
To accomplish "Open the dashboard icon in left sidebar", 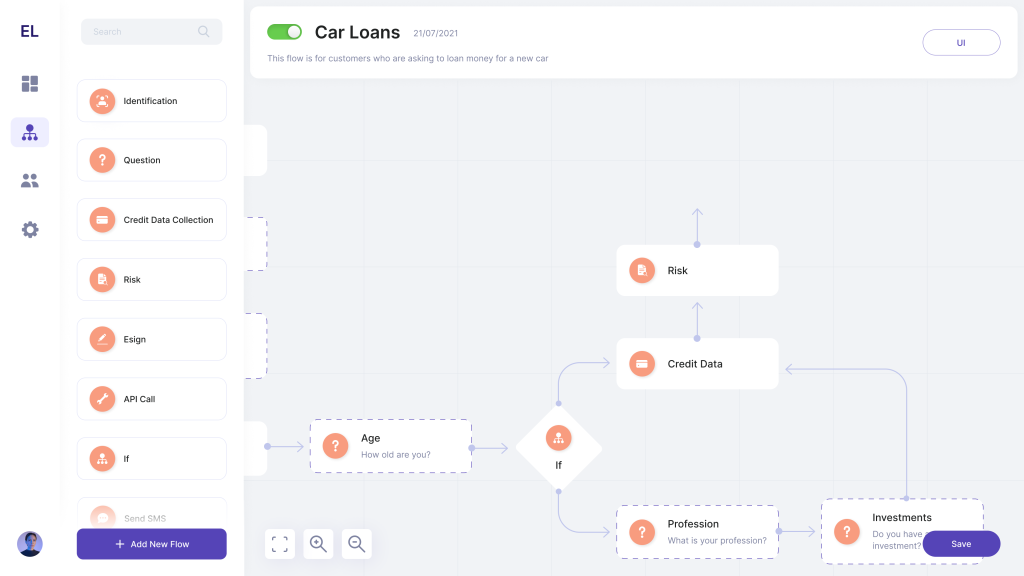I will 30,84.
